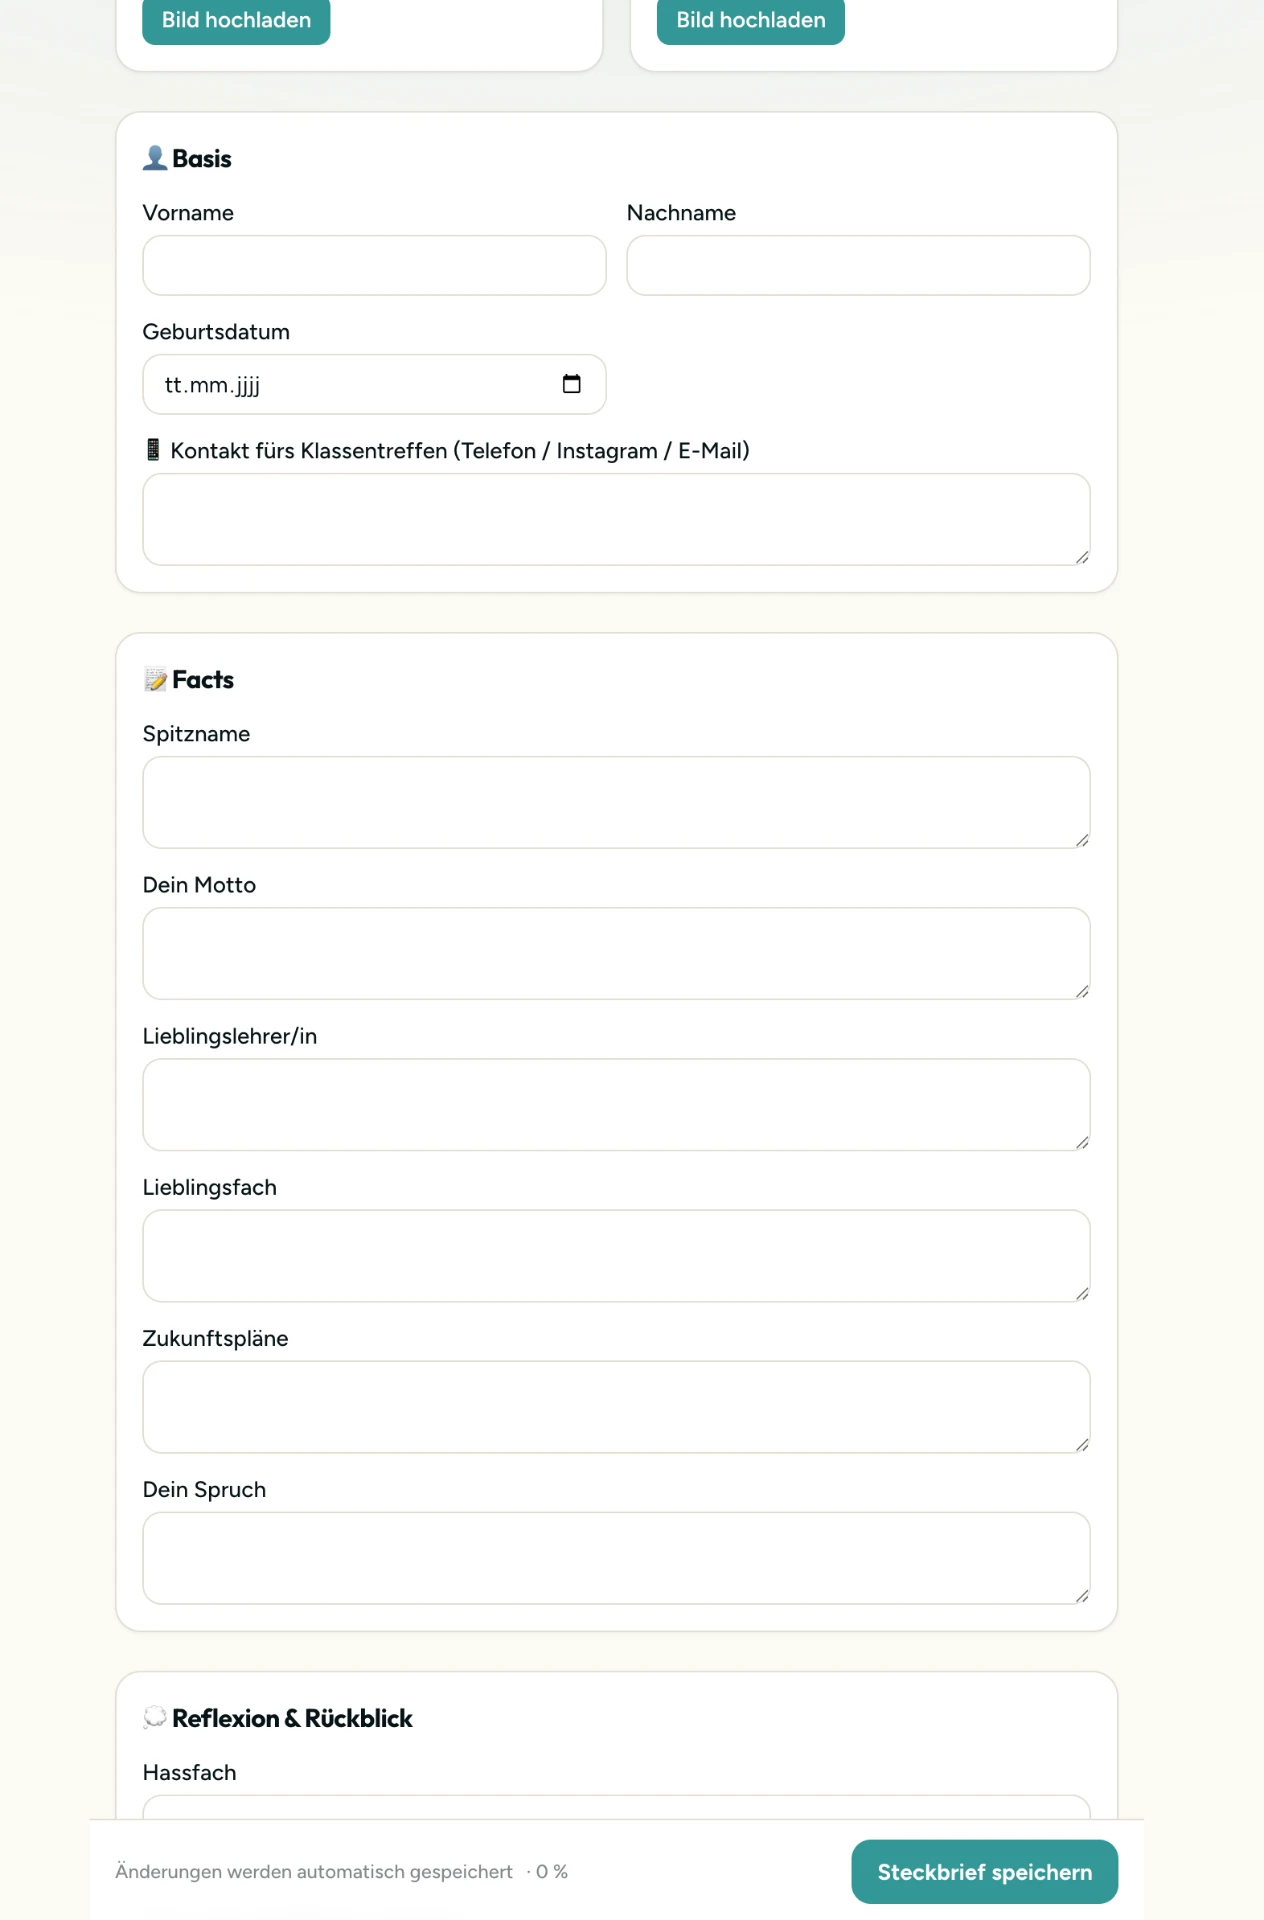Focus the Vorname input field

coord(374,265)
